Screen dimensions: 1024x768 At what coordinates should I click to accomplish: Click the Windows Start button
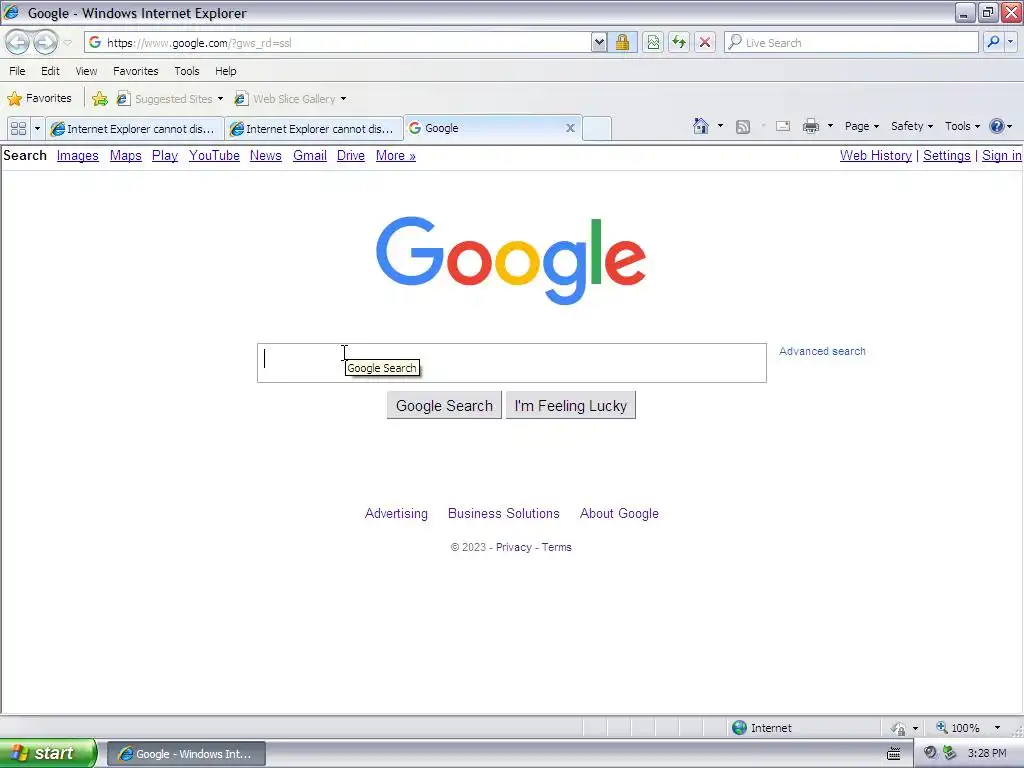coord(48,753)
